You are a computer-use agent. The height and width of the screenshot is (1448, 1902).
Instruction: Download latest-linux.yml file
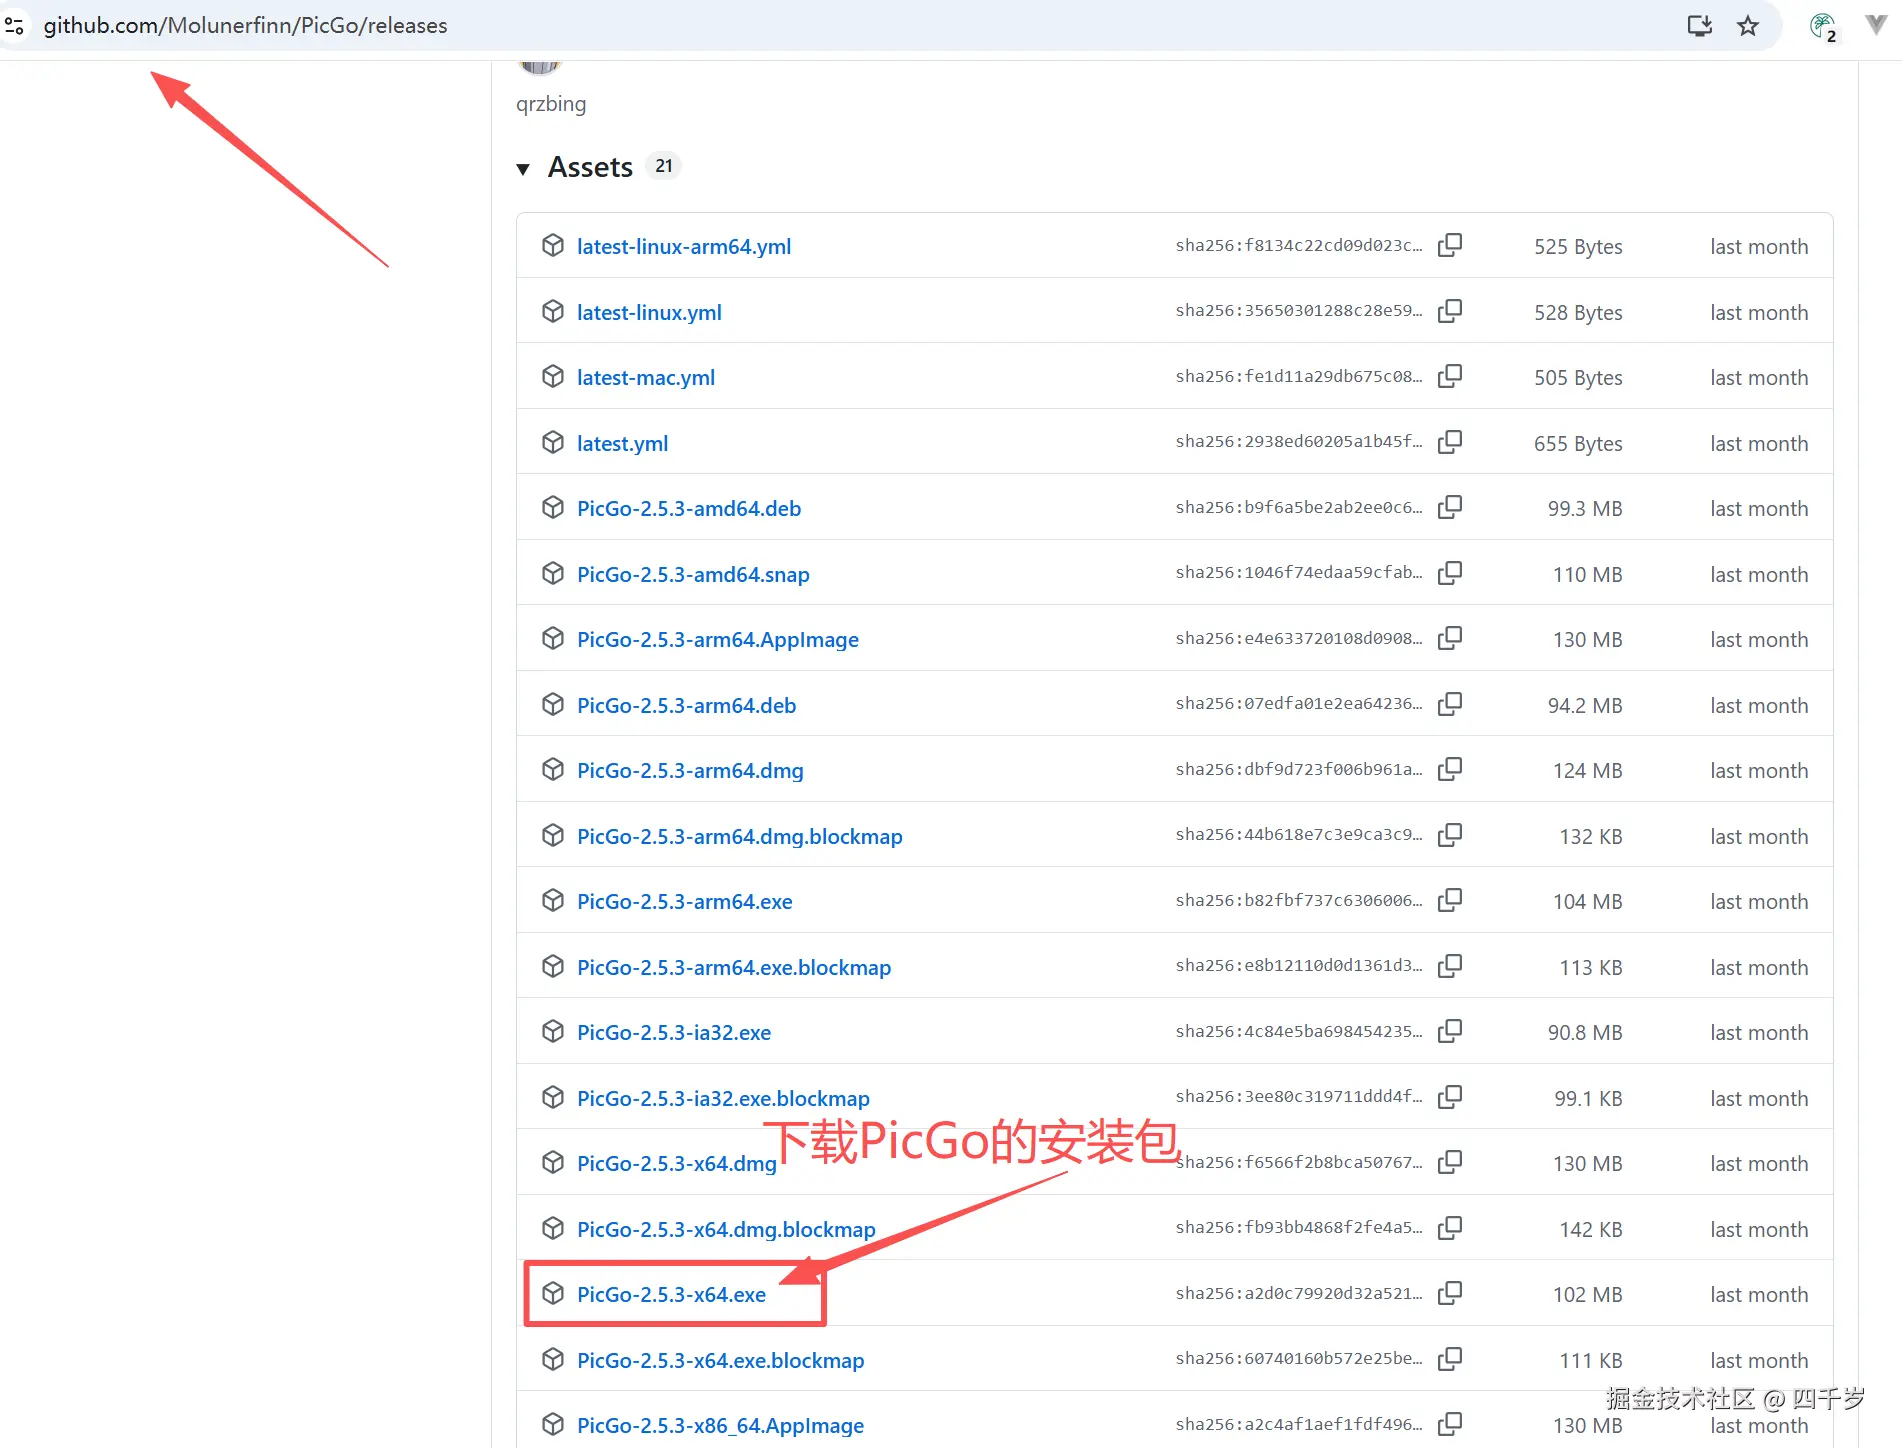[649, 312]
